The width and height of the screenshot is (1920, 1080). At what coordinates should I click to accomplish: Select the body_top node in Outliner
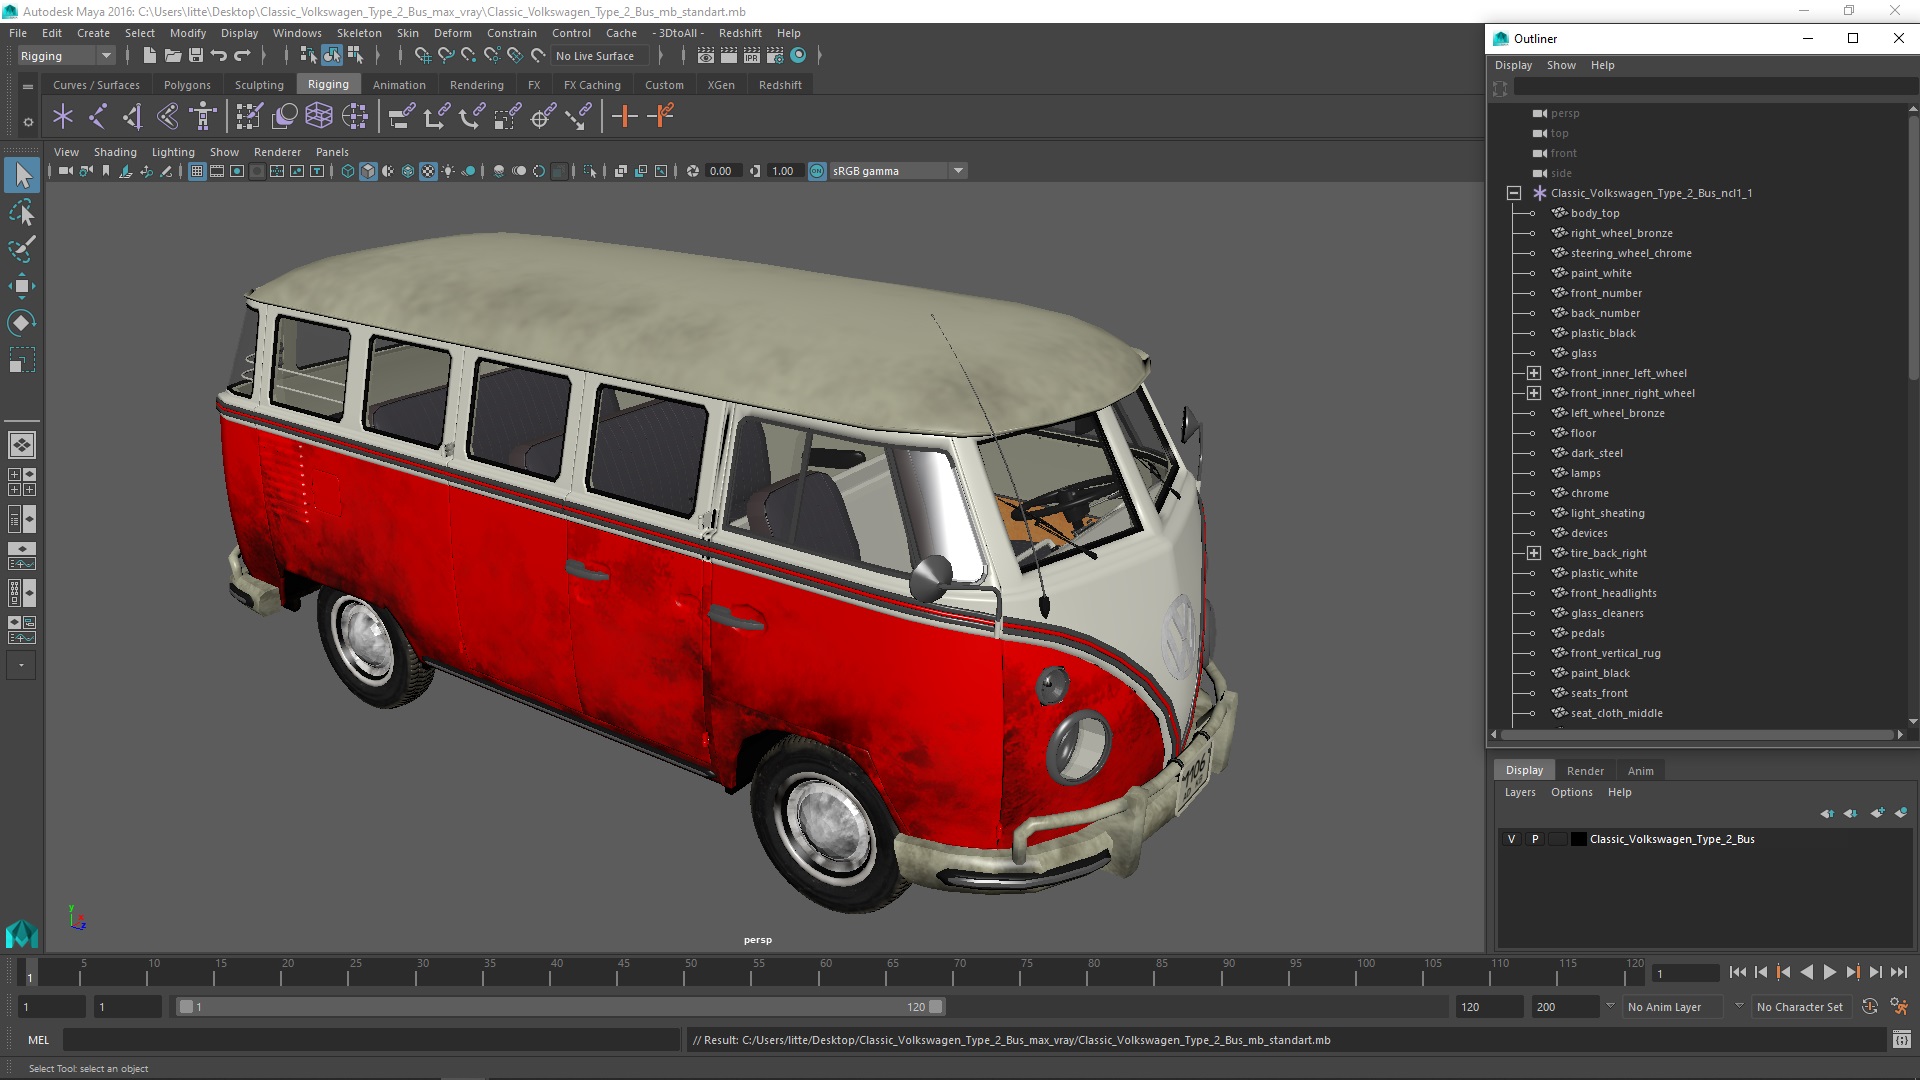[x=1594, y=213]
